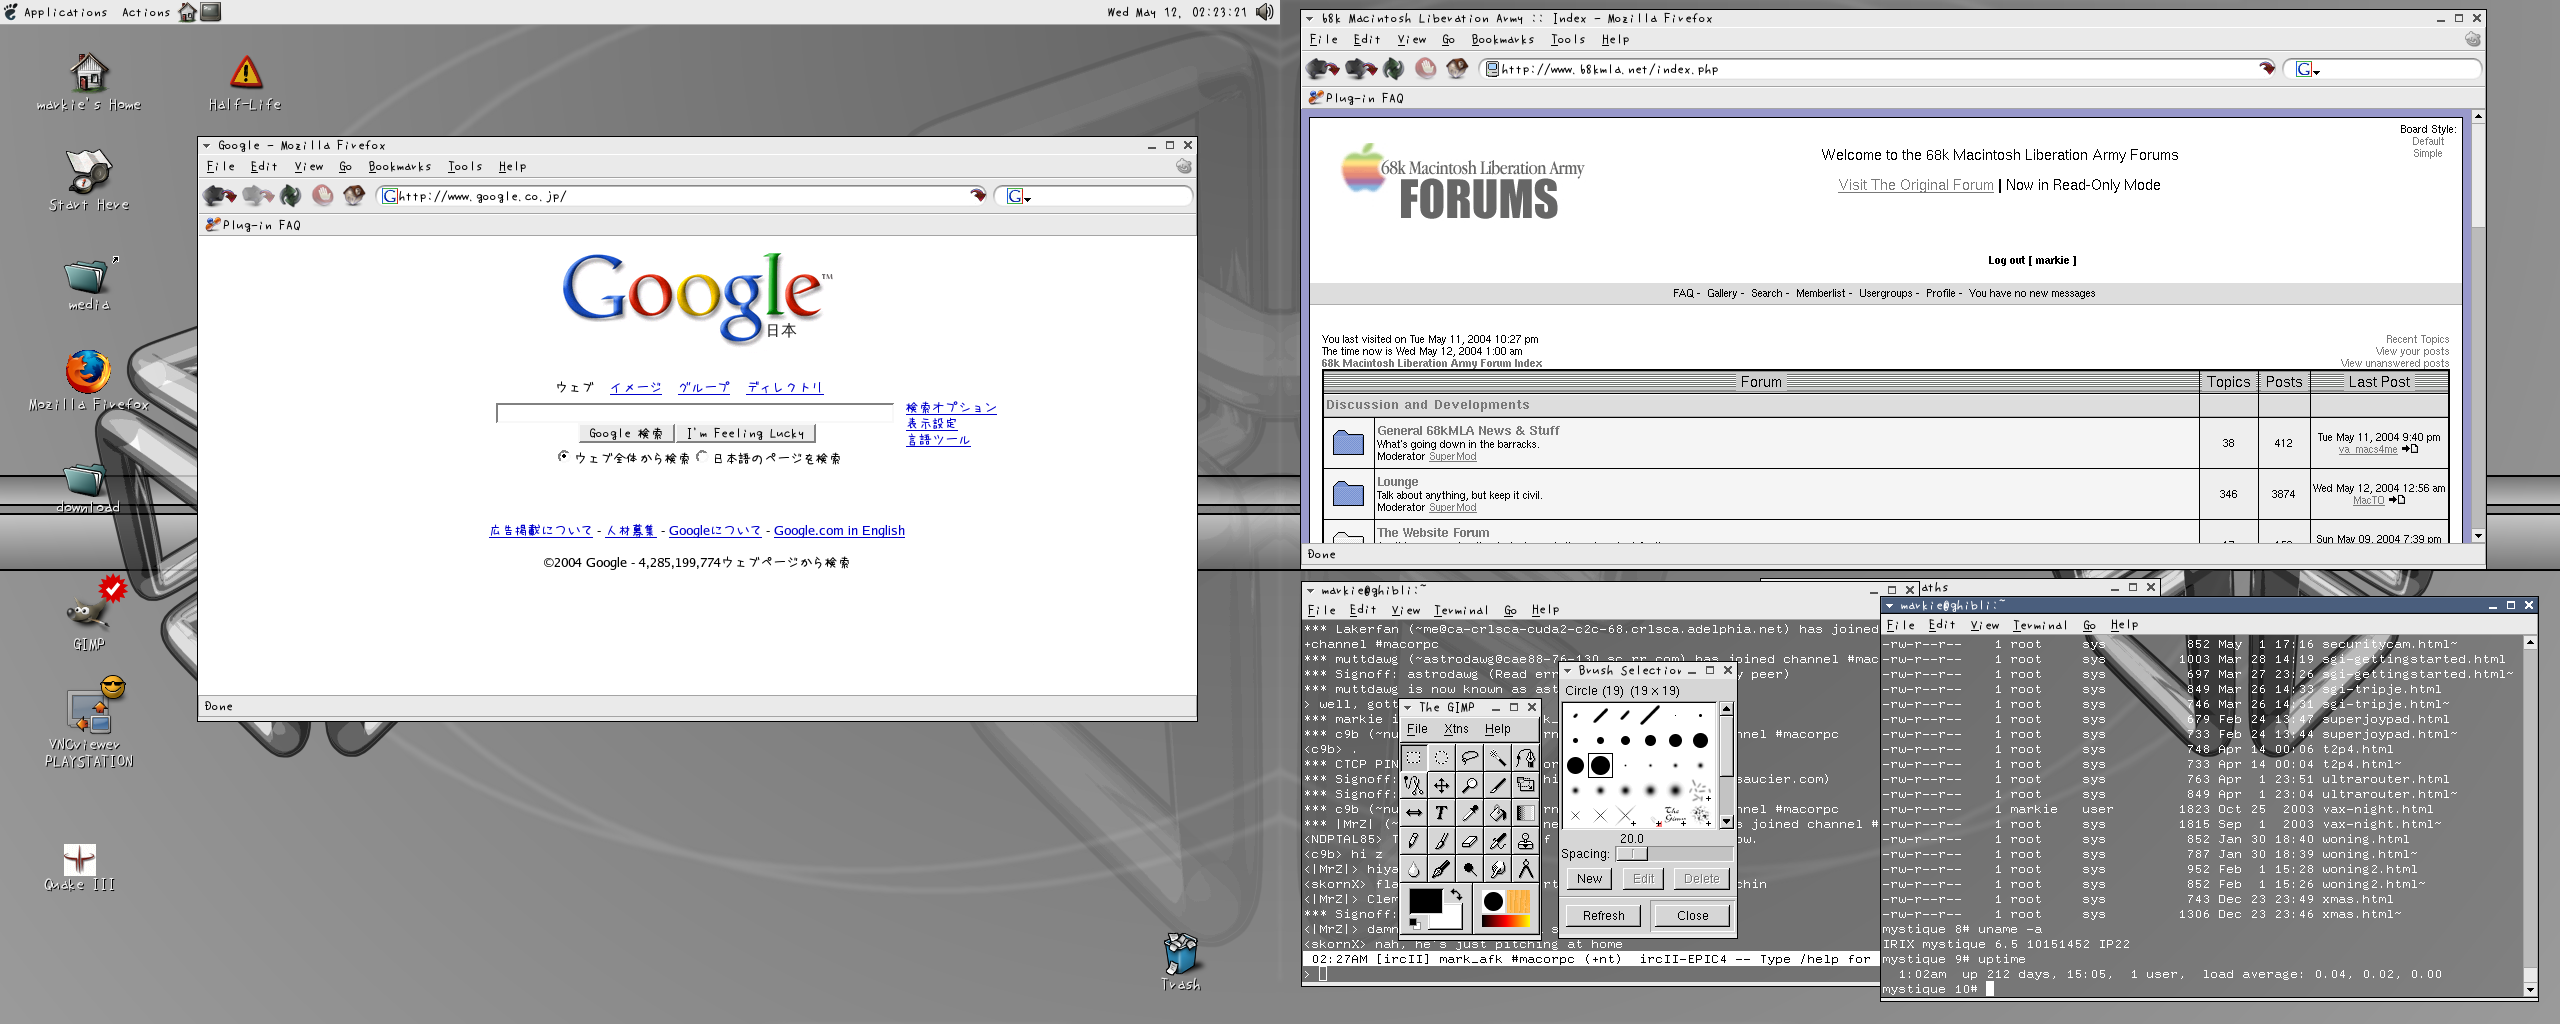
Task: Follow the Visit The Original Forum link
Action: (x=1915, y=185)
